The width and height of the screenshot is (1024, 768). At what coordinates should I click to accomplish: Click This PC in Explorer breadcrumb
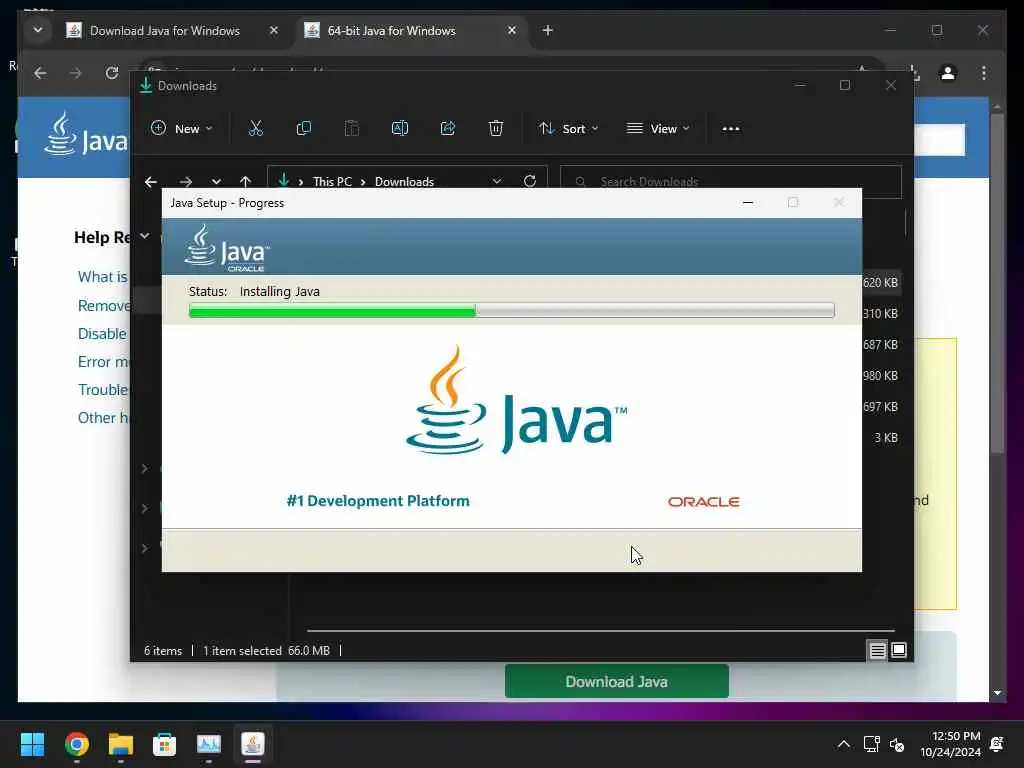(x=332, y=182)
